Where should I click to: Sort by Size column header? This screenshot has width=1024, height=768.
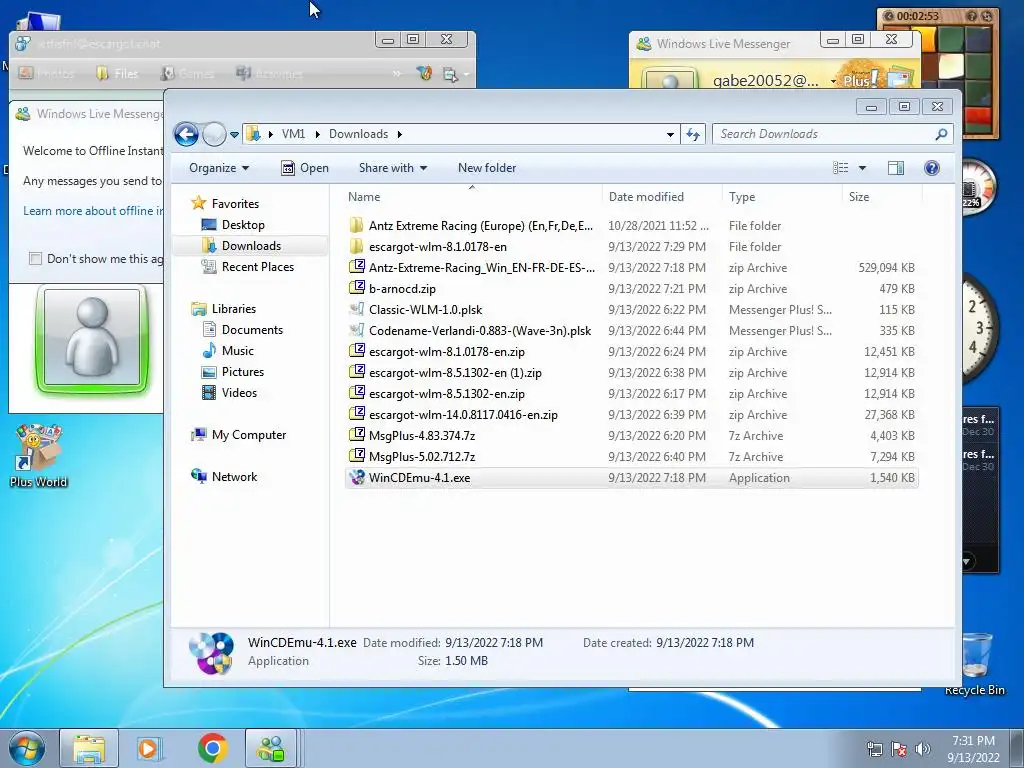pos(882,197)
